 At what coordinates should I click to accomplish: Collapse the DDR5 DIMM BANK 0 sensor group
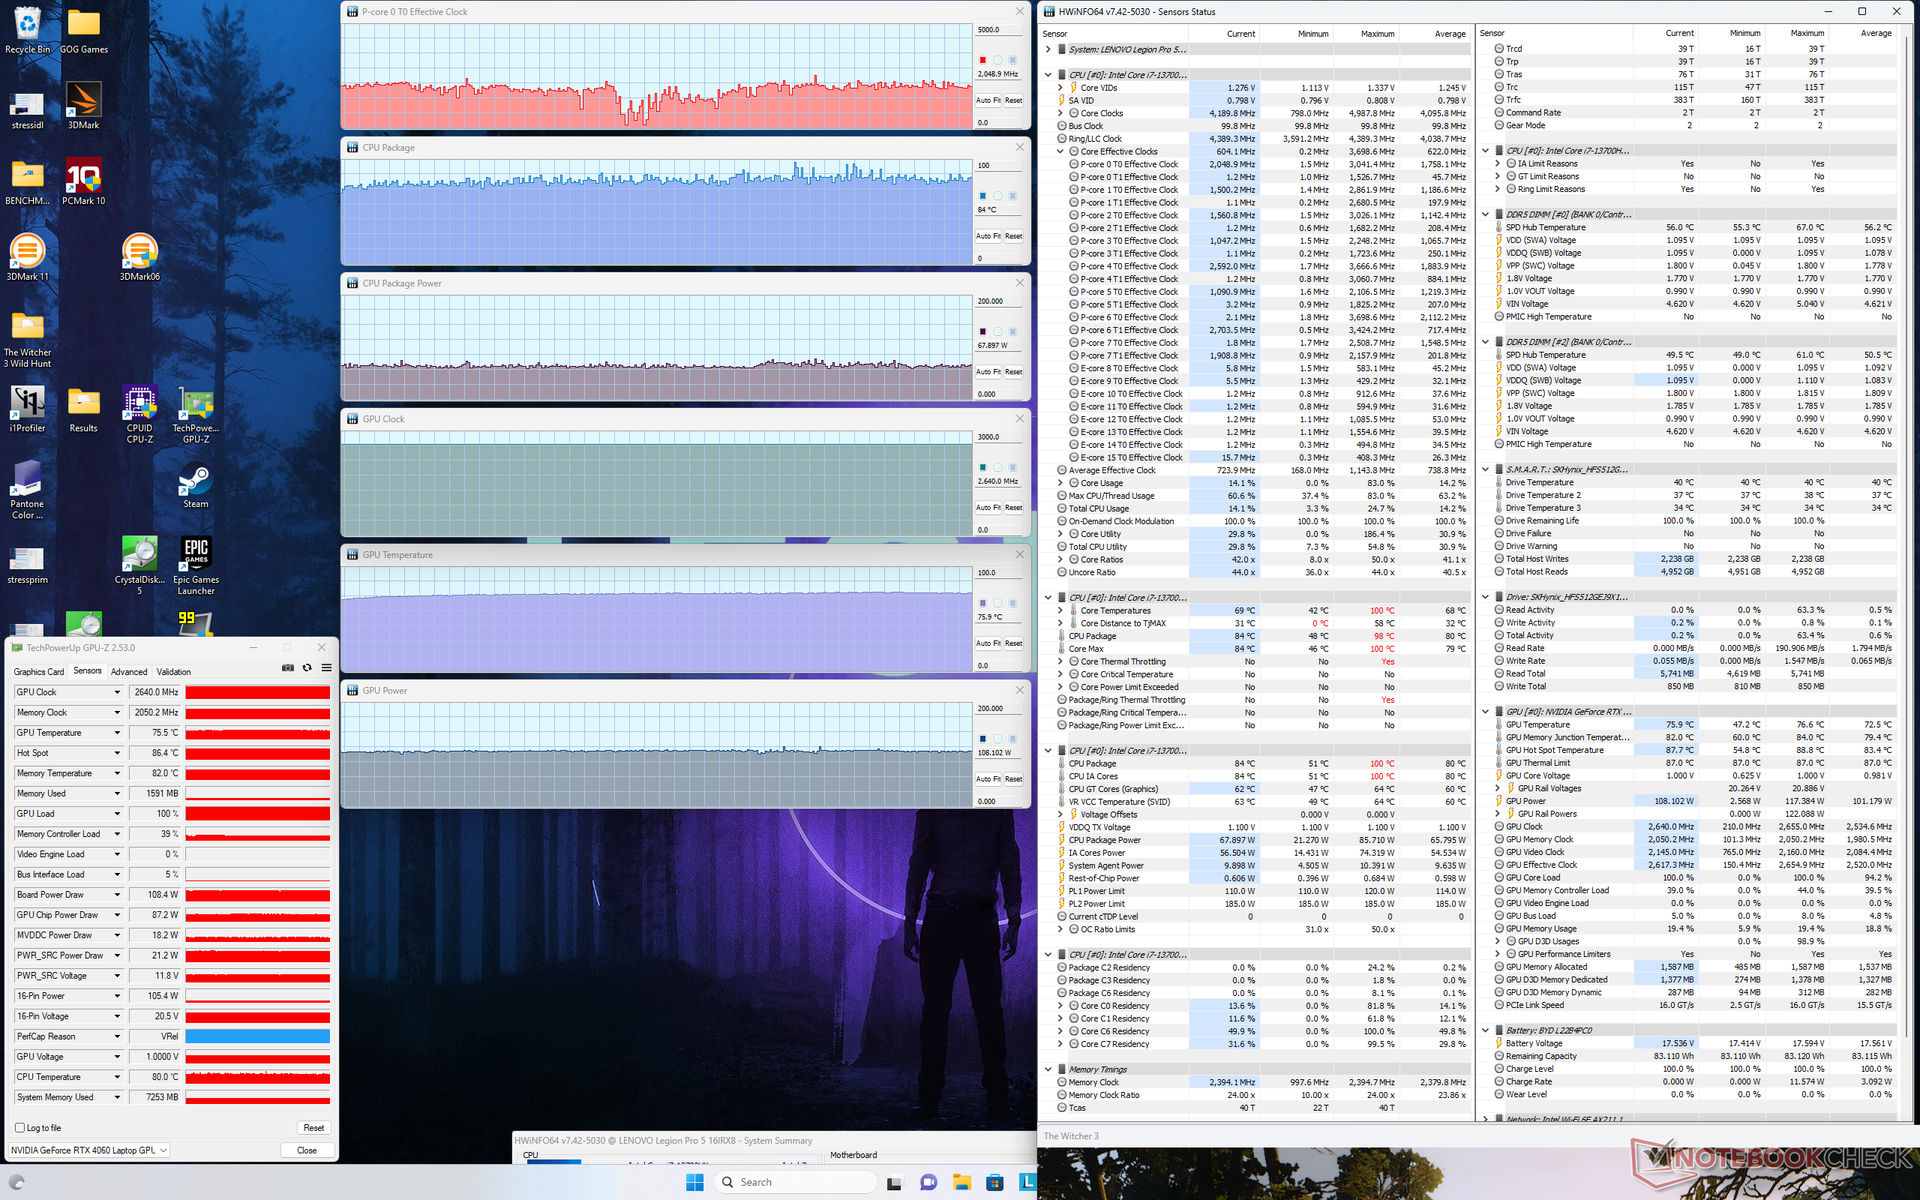(x=1485, y=215)
